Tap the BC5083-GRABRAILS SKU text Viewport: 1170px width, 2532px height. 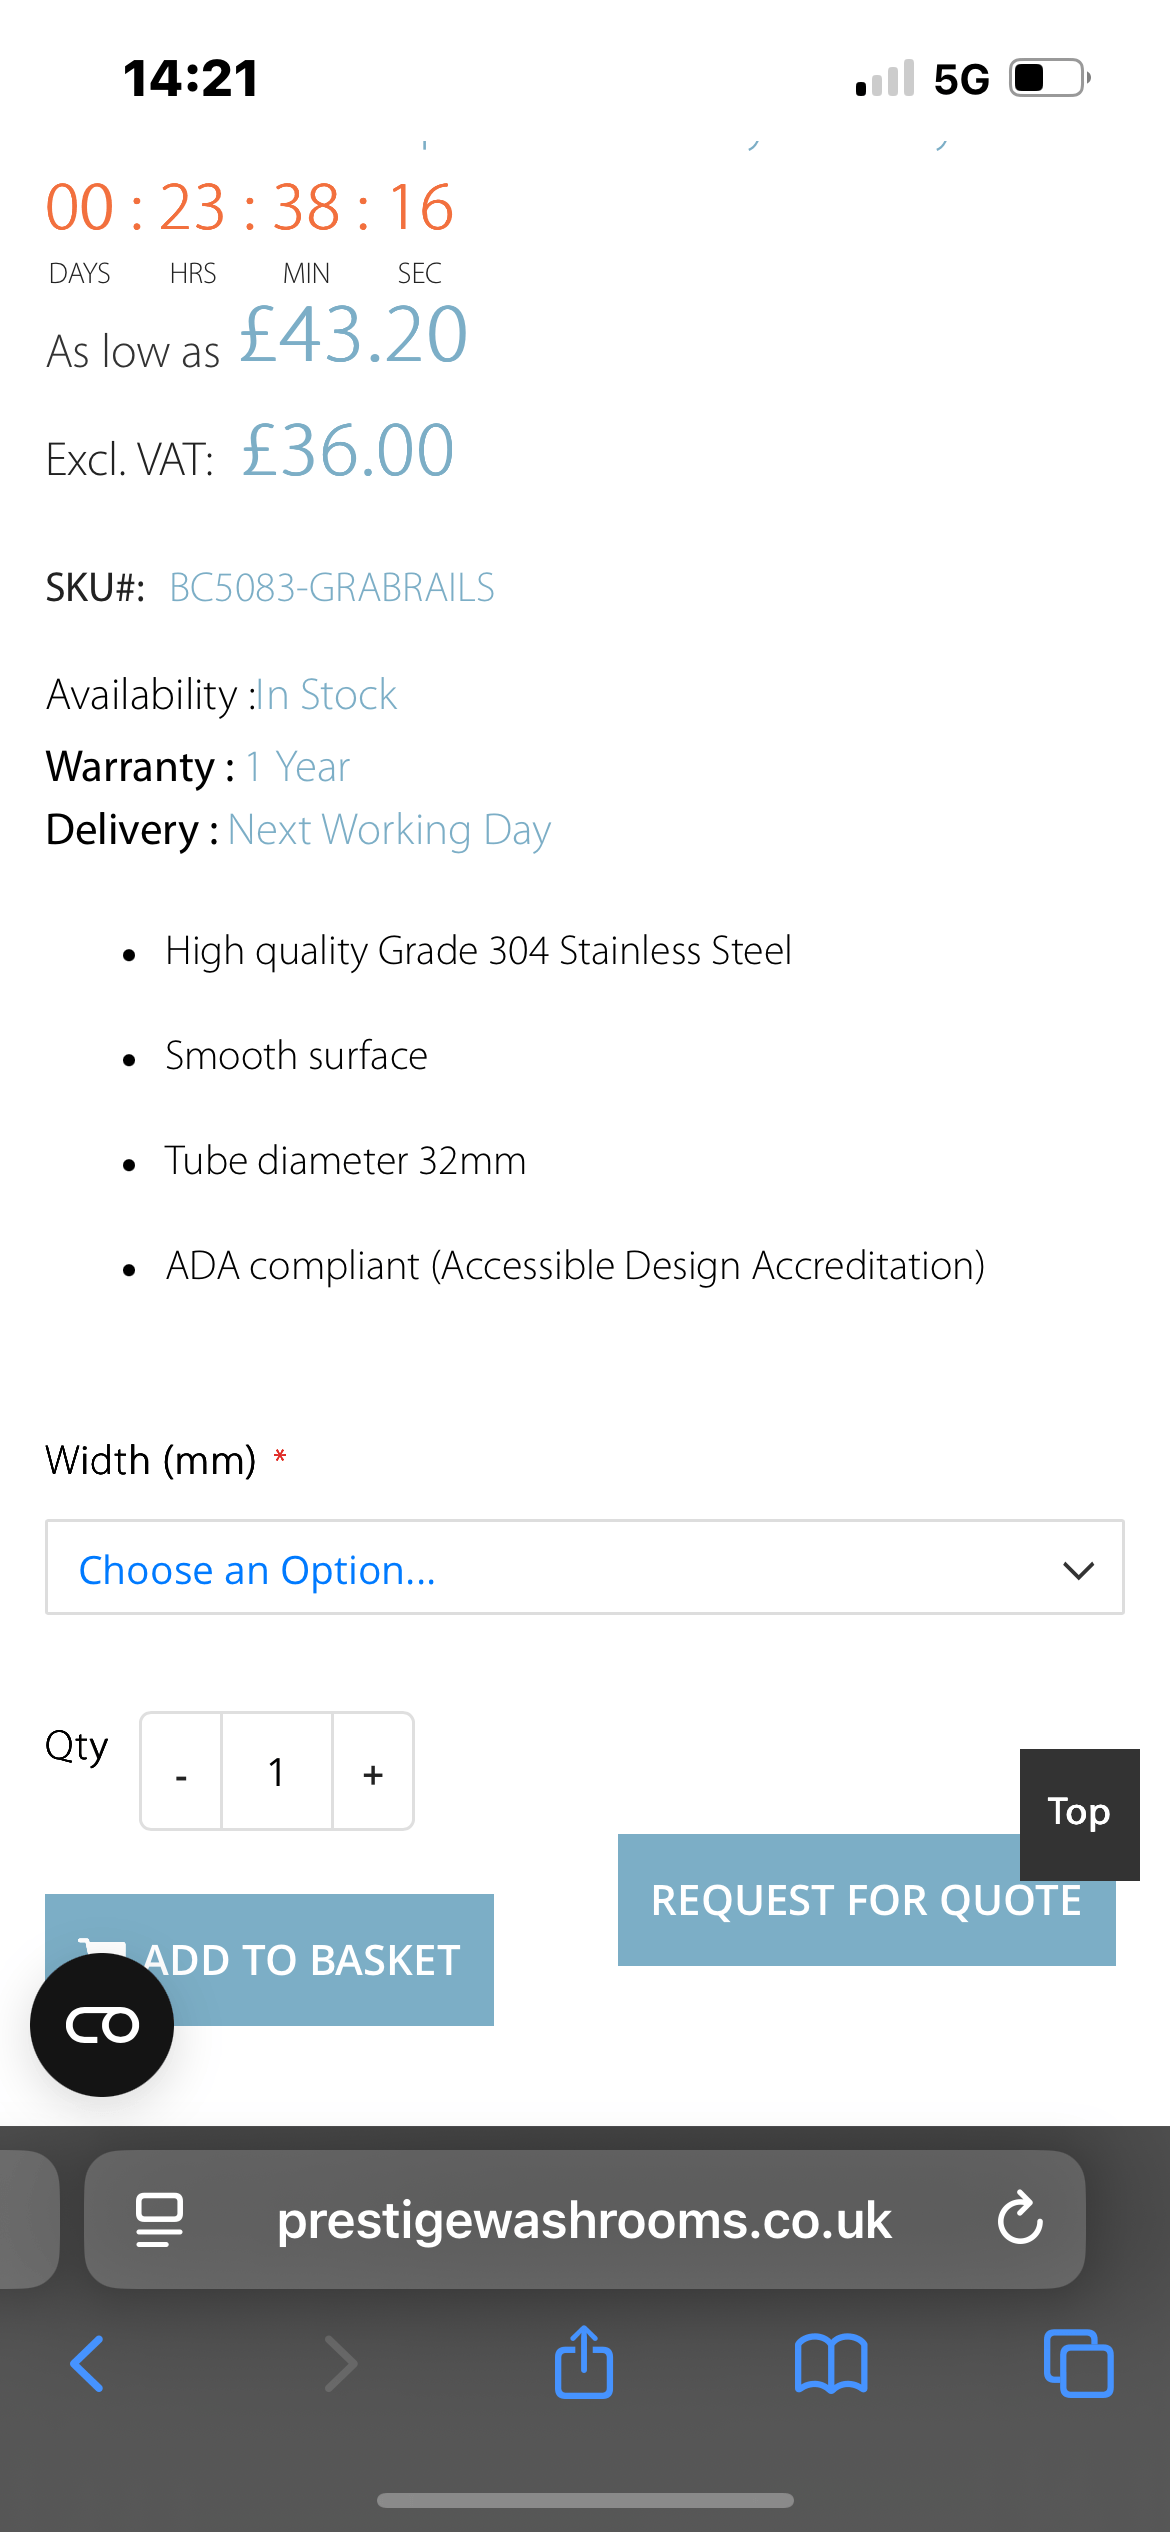(332, 588)
